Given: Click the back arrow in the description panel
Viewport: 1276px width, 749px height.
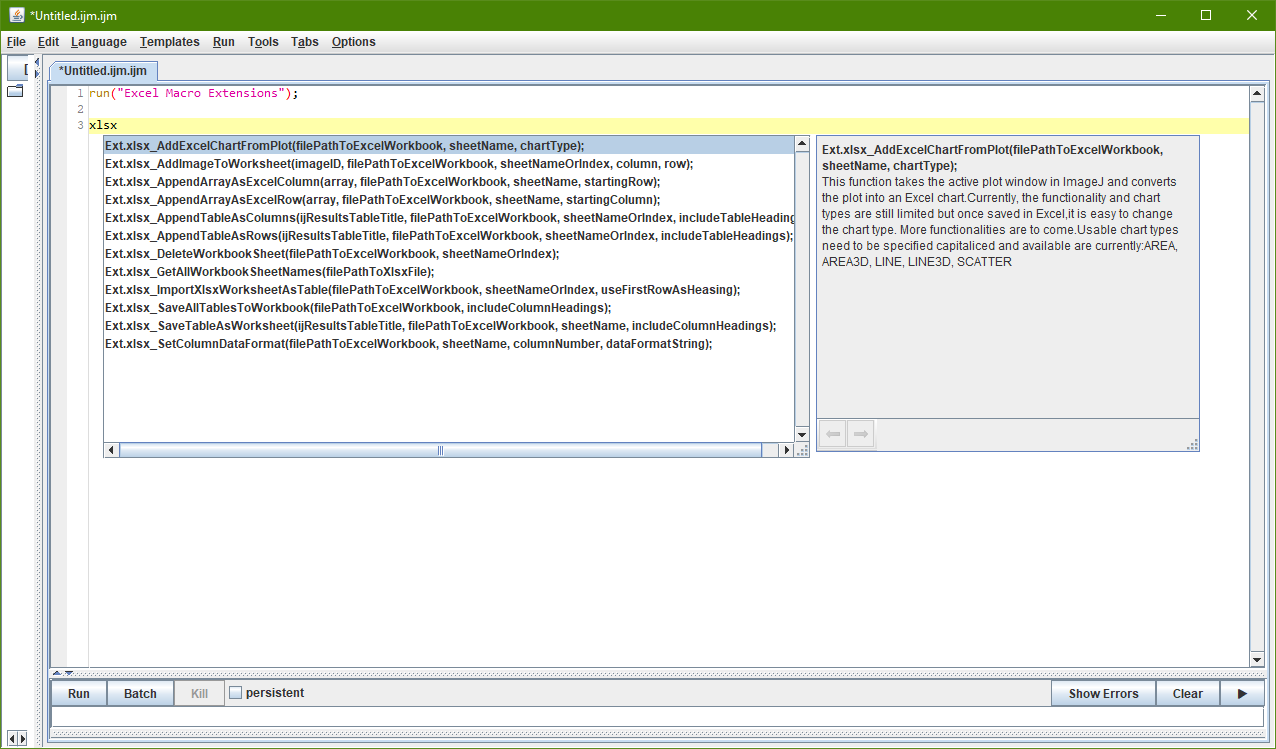Looking at the screenshot, I should tap(832, 434).
